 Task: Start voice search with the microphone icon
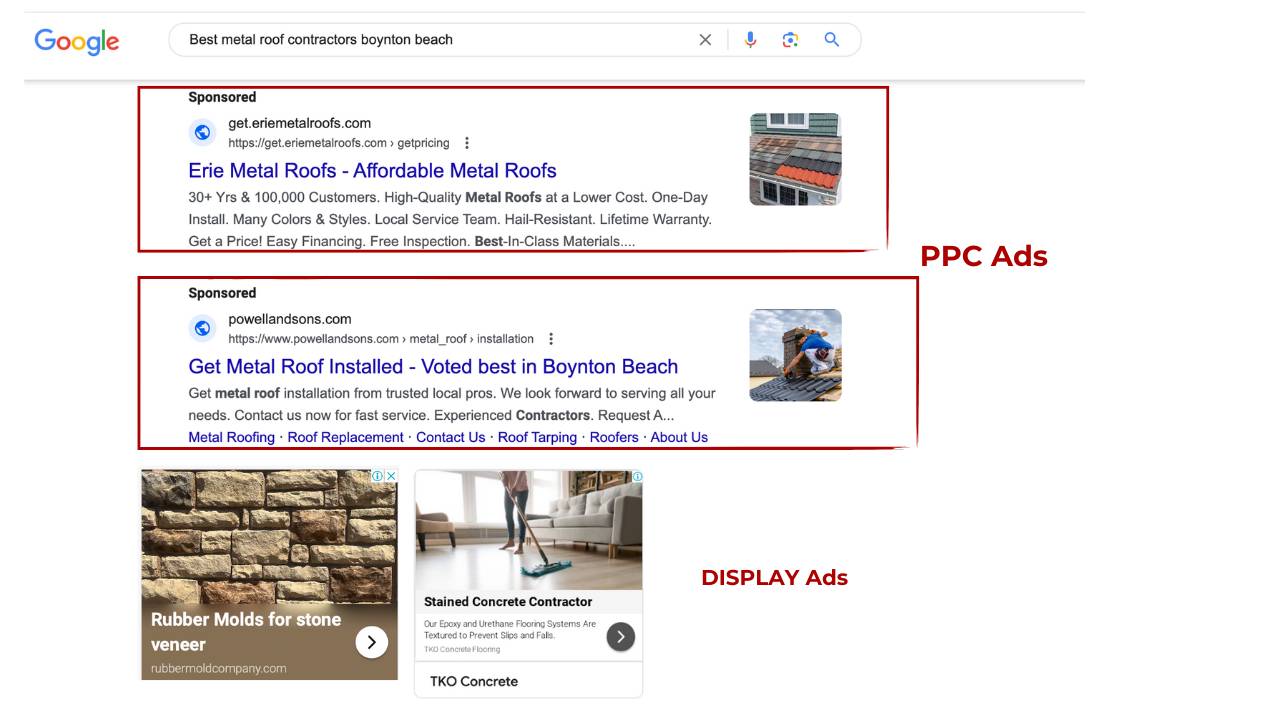point(750,40)
